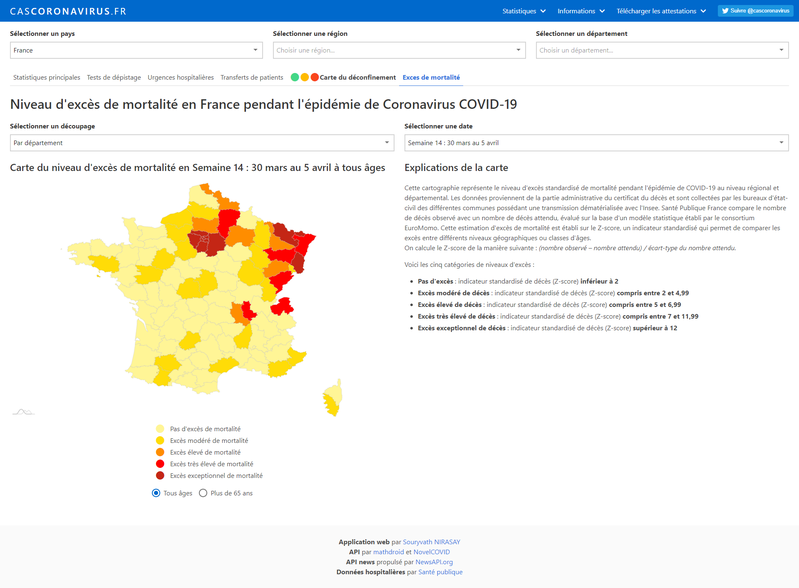Open the Statistiques menu in header
Screen dimensions: 799x588
[x=524, y=11]
